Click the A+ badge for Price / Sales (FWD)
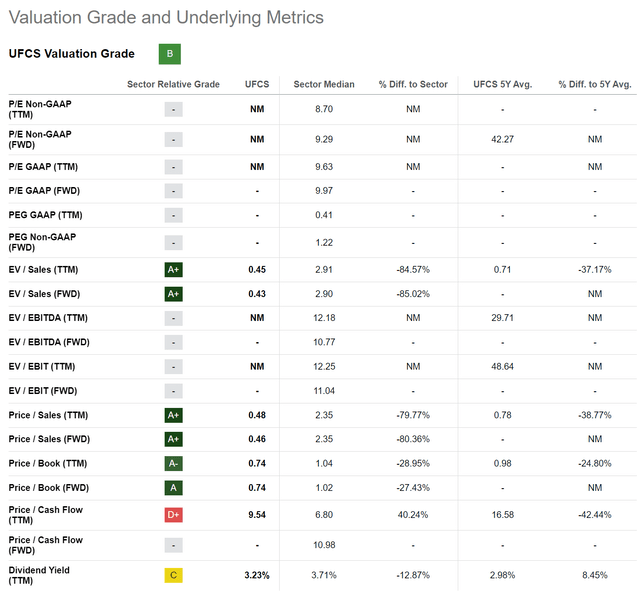 coord(173,439)
